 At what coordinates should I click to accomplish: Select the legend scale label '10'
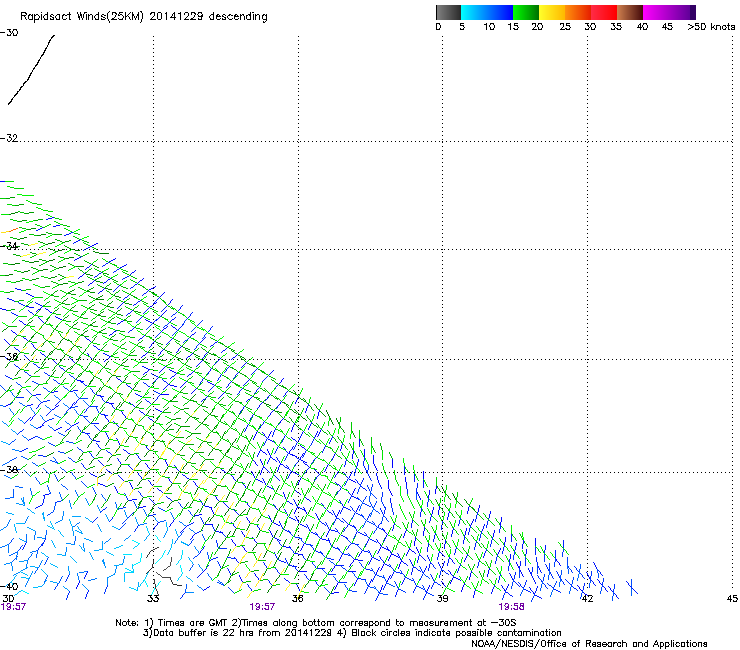pos(489,27)
